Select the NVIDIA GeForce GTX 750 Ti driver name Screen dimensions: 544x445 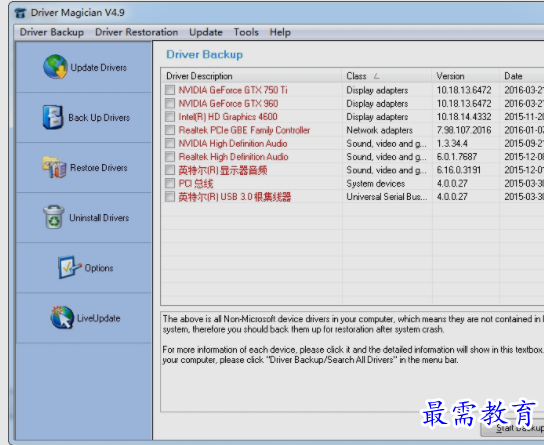(x=233, y=90)
